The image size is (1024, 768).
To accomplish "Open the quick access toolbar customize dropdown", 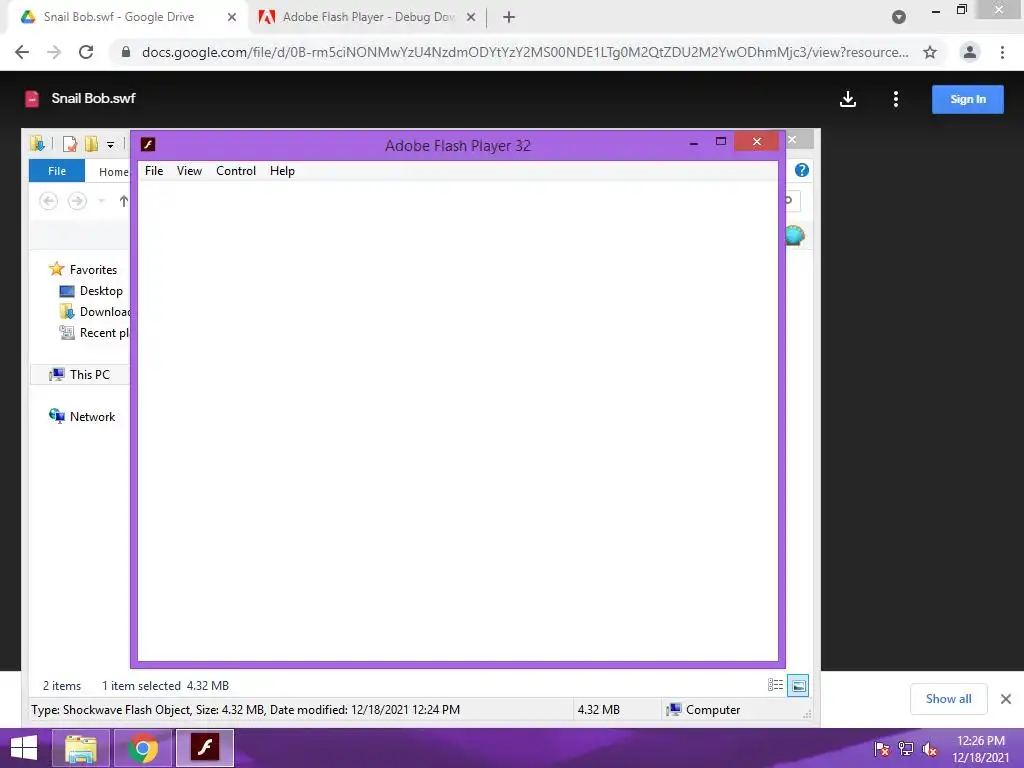I will (110, 144).
